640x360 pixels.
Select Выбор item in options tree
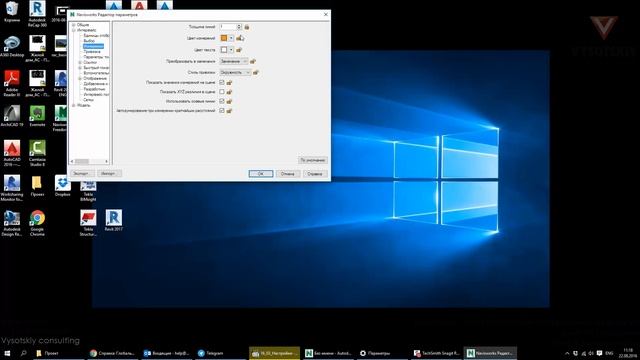(89, 41)
